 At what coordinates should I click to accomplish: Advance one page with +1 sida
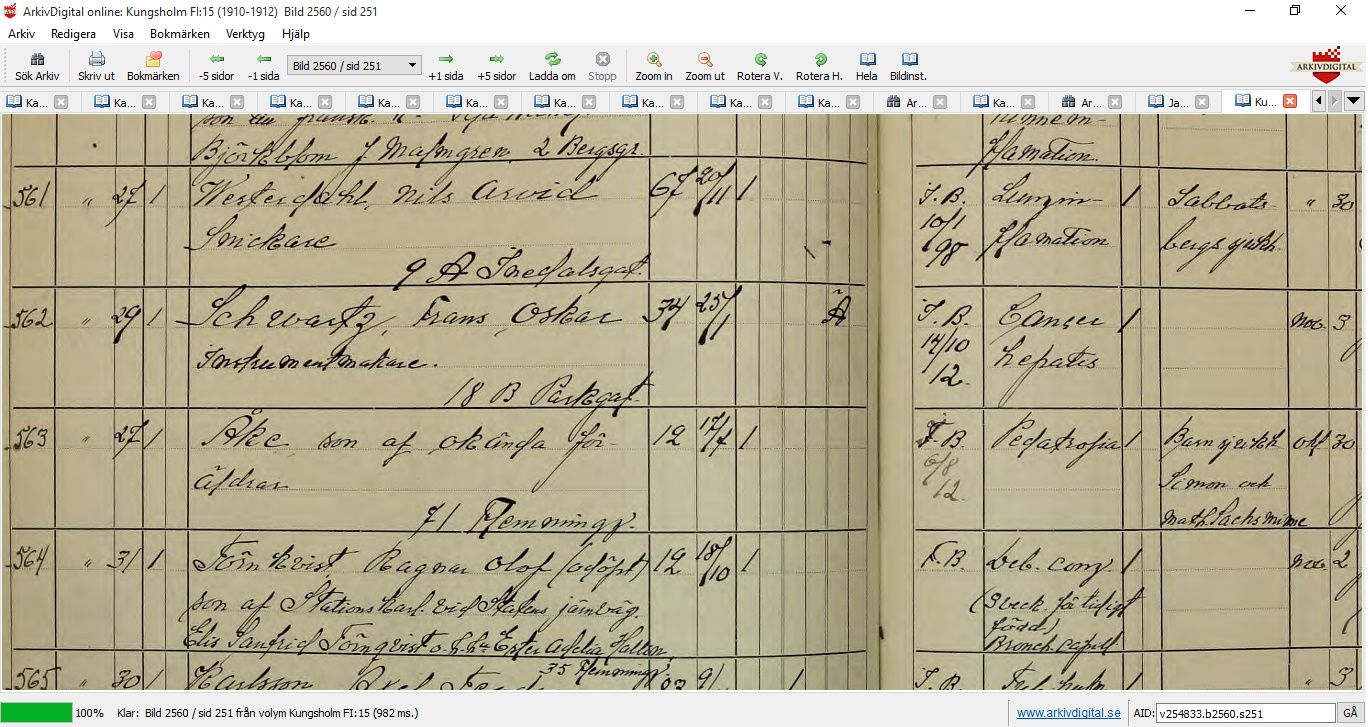click(446, 66)
